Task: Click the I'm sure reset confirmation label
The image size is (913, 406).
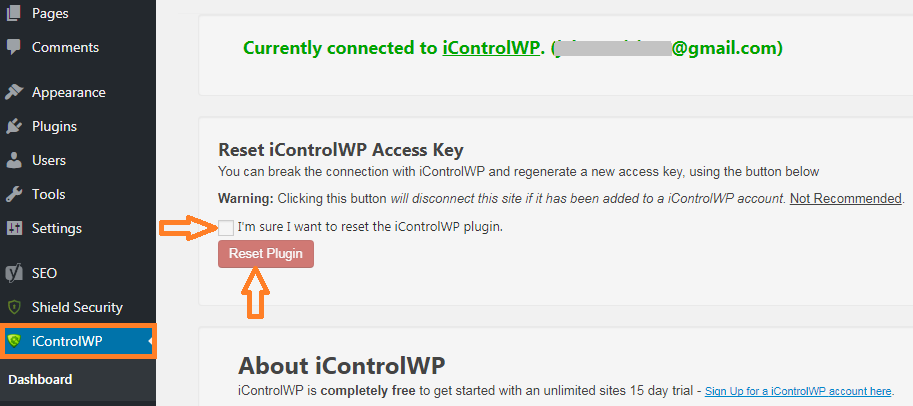Action: (370, 227)
